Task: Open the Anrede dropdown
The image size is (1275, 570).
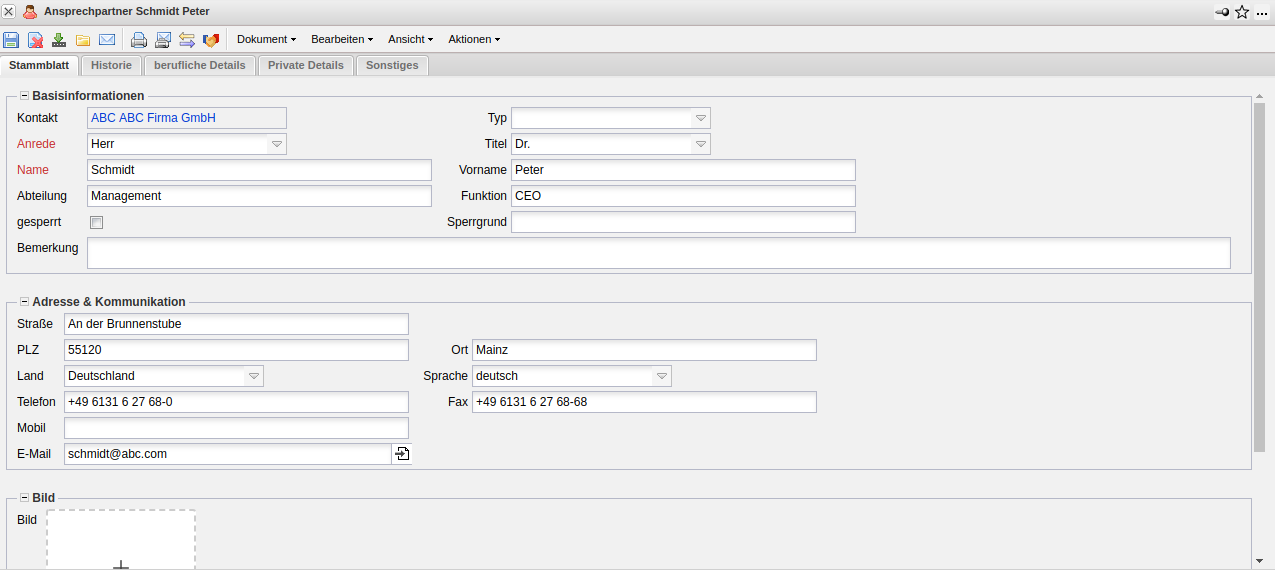Action: (276, 144)
